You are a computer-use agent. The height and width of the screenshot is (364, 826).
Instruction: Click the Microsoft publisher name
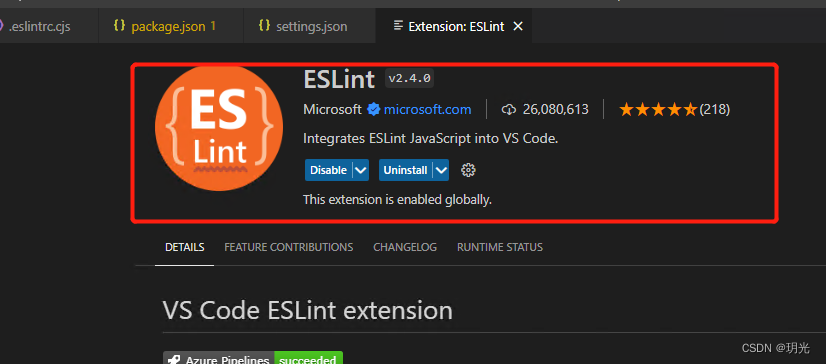tap(332, 110)
